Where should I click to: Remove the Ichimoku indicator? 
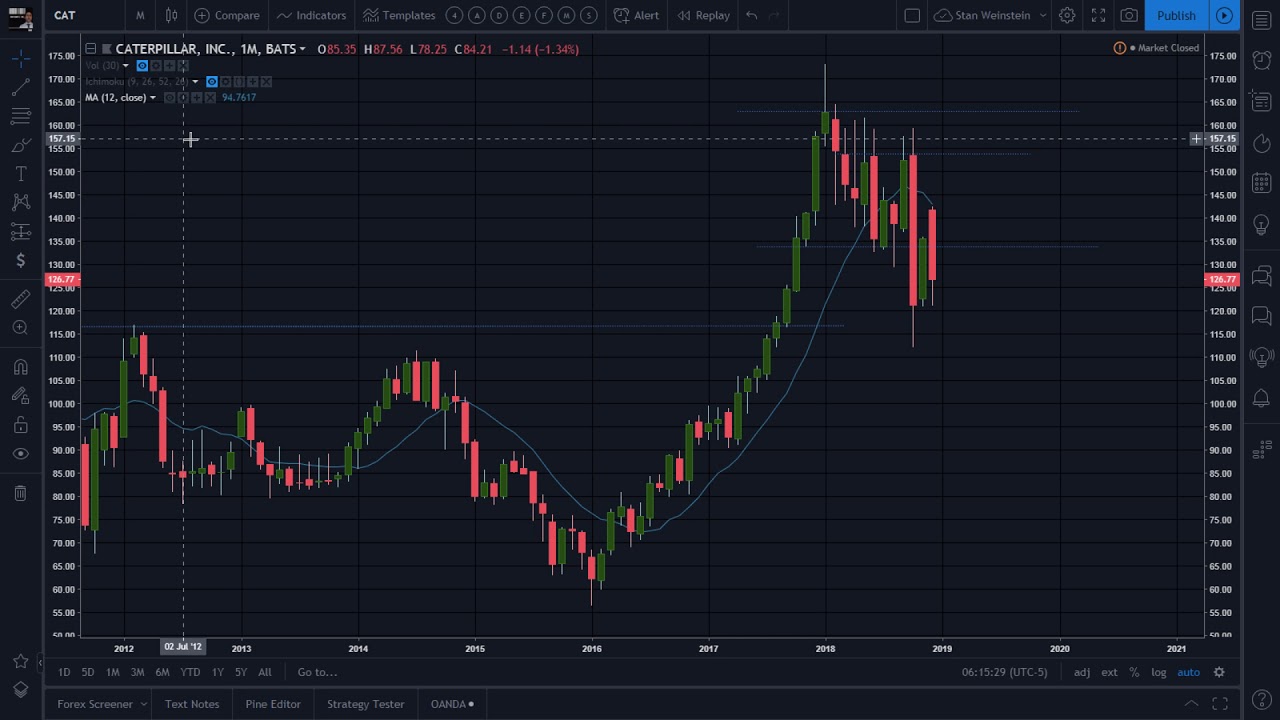point(266,82)
